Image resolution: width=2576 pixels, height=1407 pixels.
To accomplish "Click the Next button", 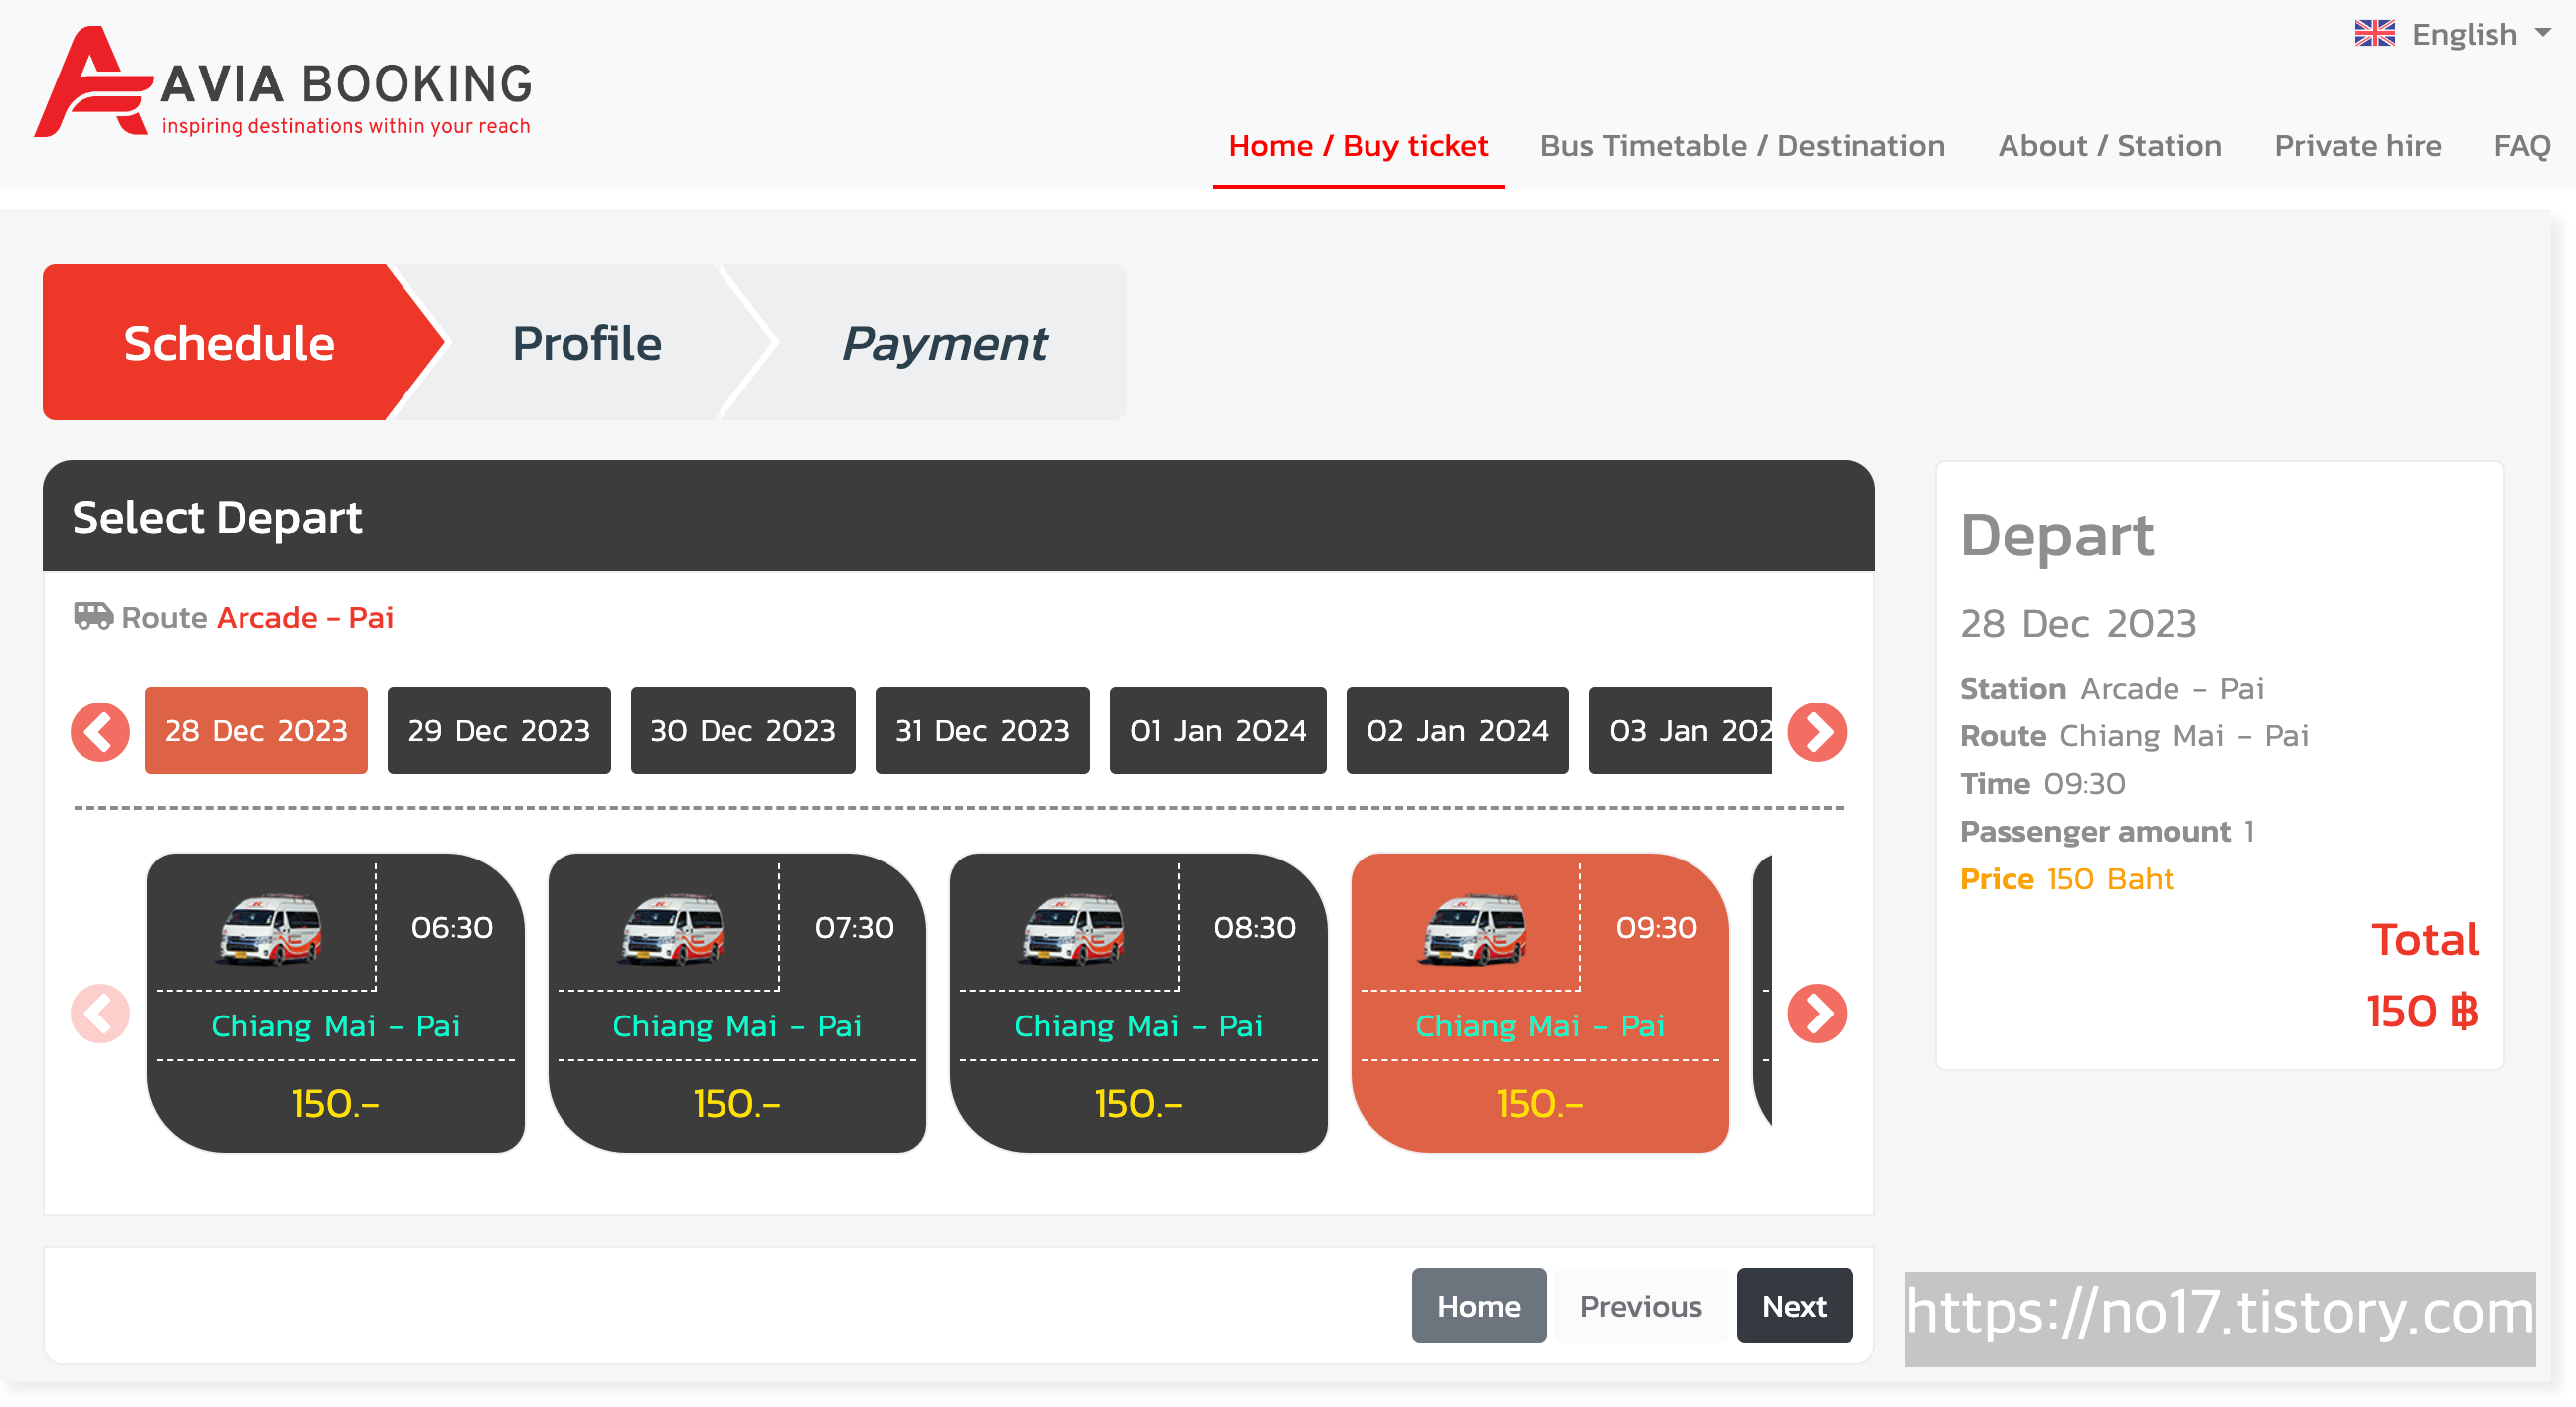I will point(1795,1305).
